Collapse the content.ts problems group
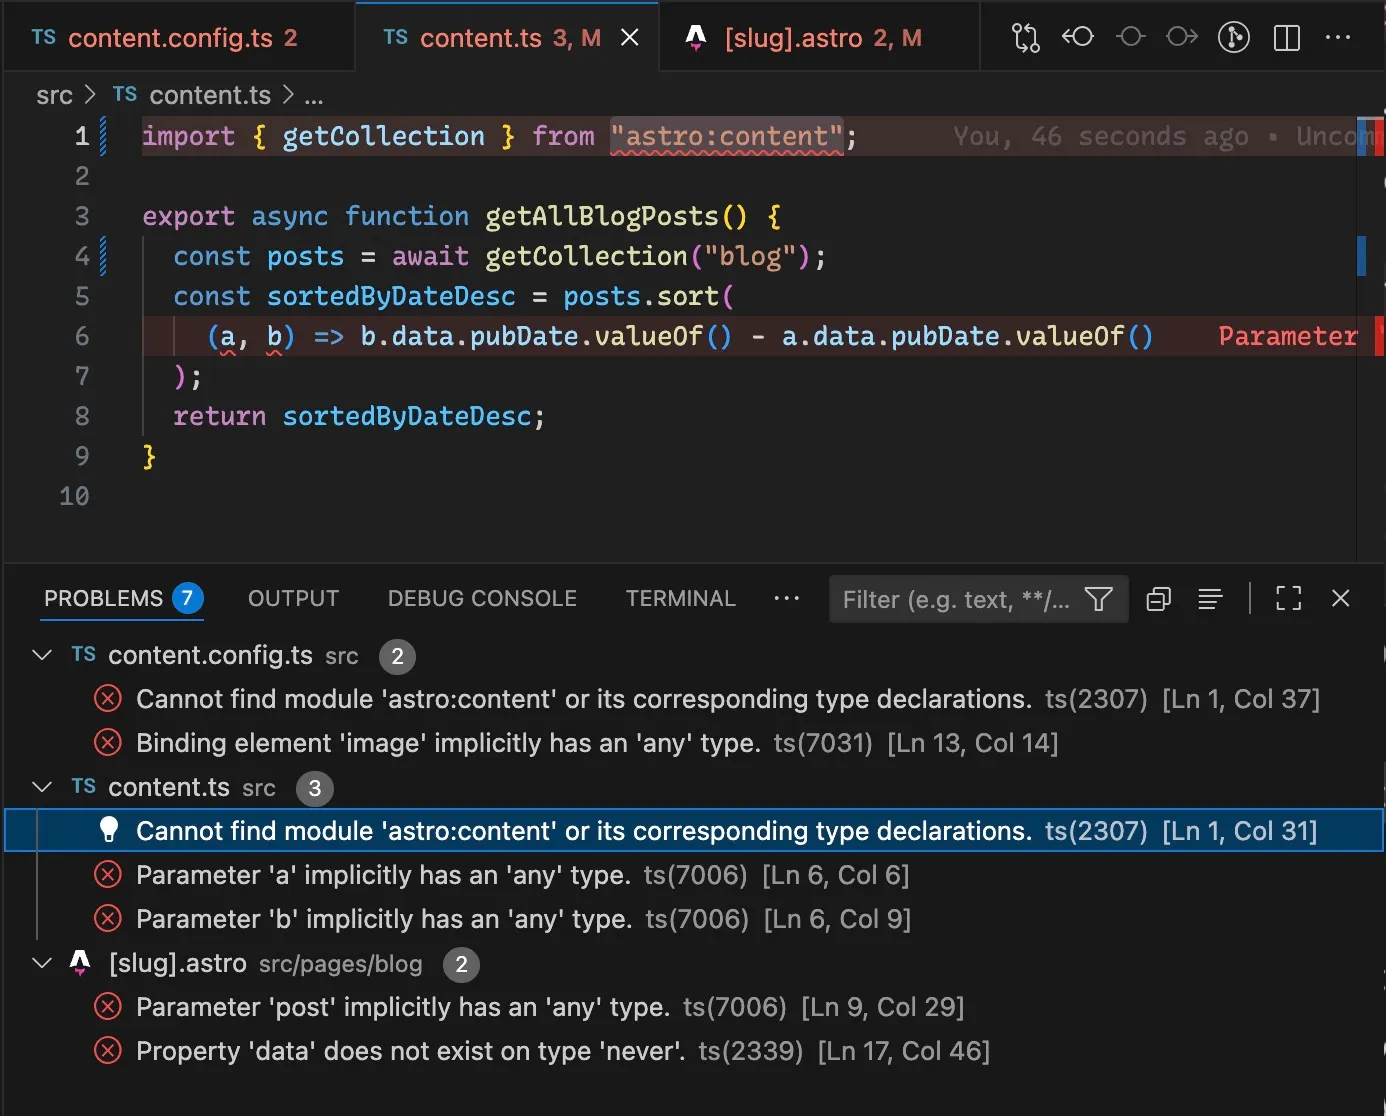Viewport: 1386px width, 1116px height. (42, 787)
